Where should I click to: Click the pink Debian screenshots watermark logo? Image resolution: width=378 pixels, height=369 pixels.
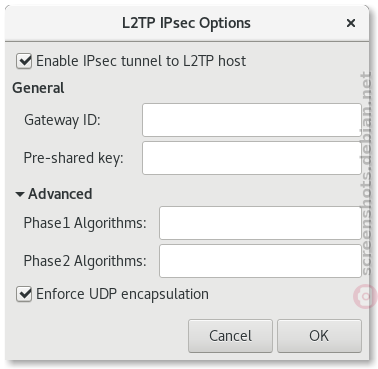tap(365, 296)
